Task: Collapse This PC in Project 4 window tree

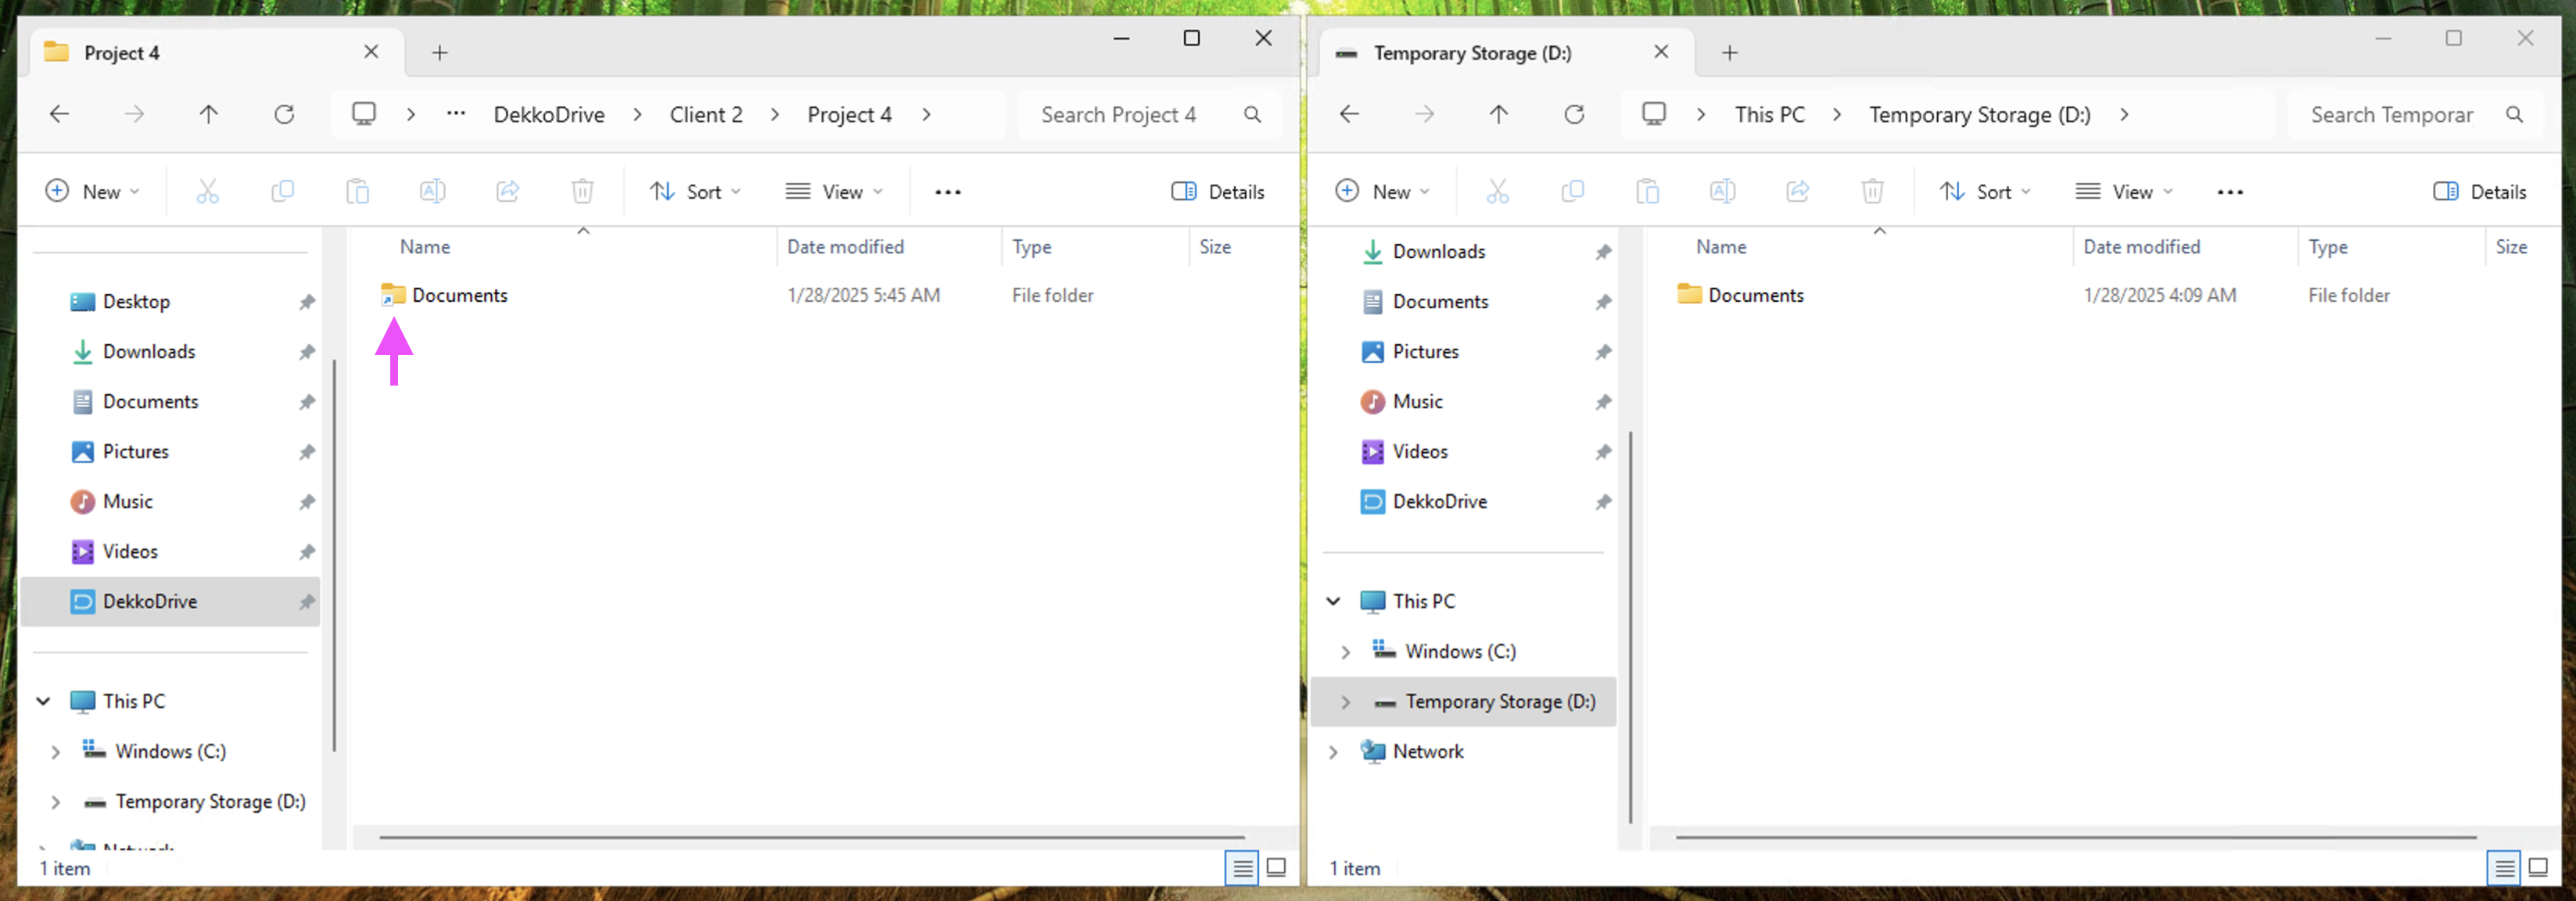Action: pos(43,701)
